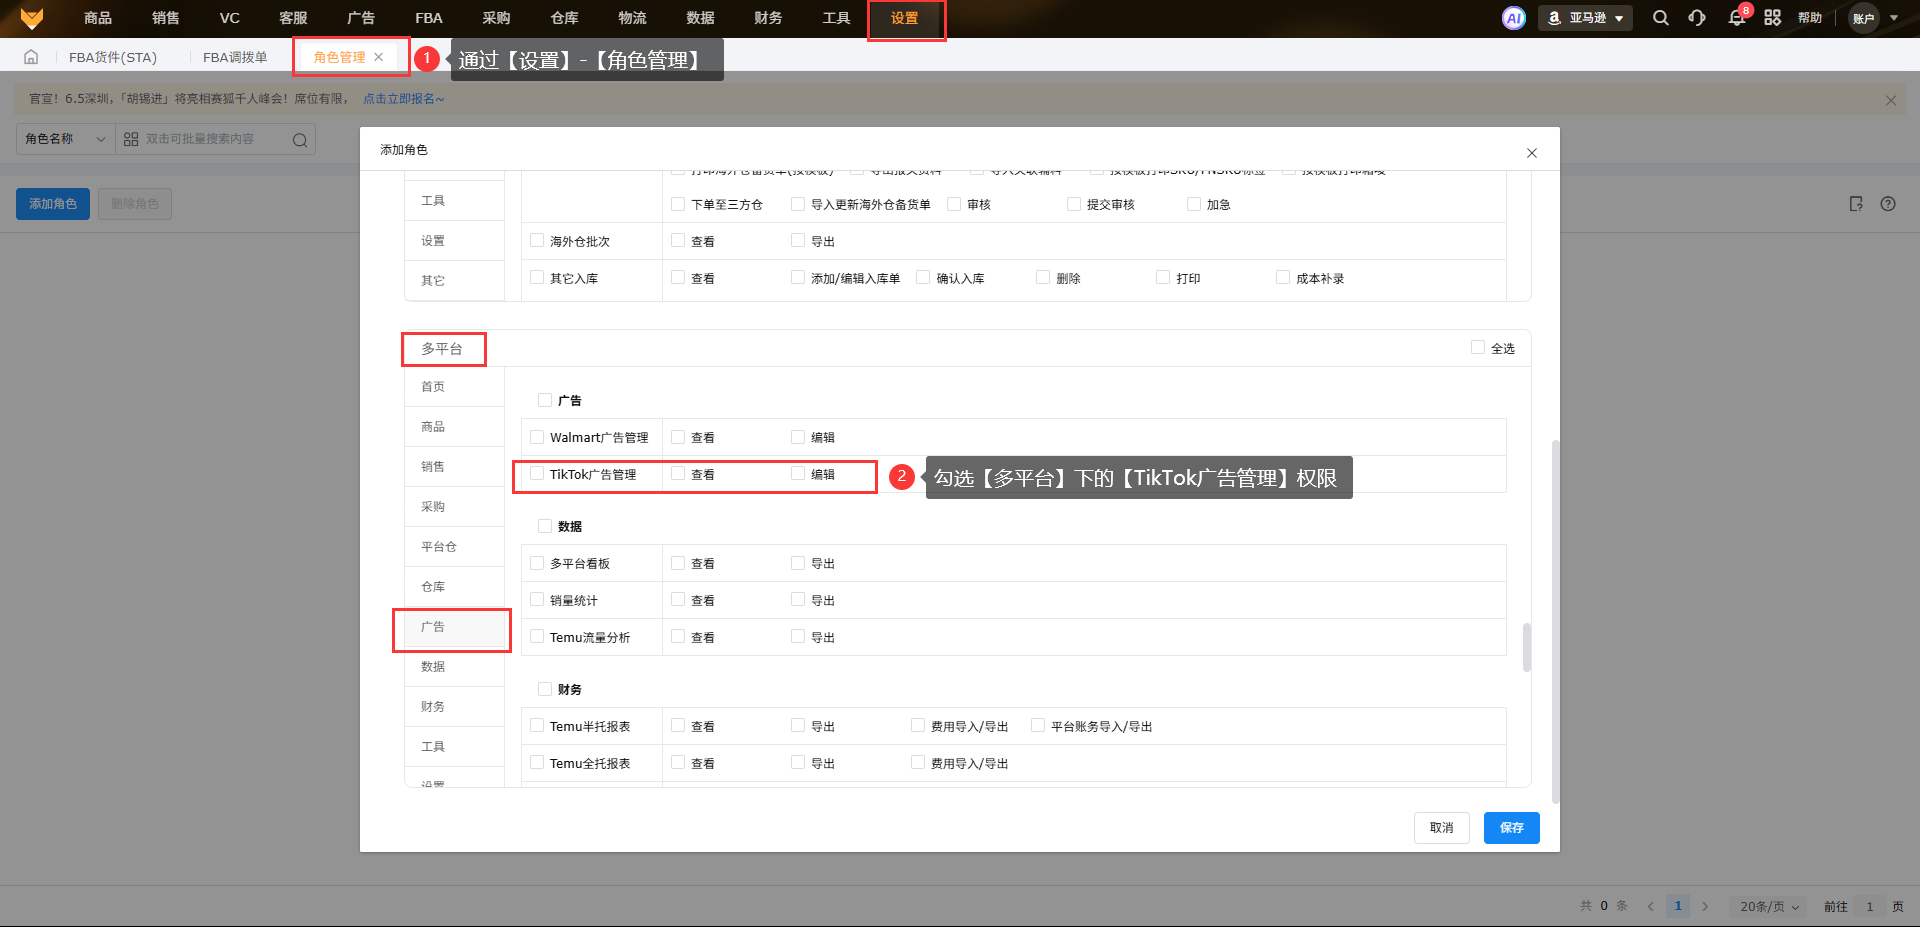Screen dimensions: 1920x927
Task: Switch to the FBA调拨单 tab
Action: point(235,57)
